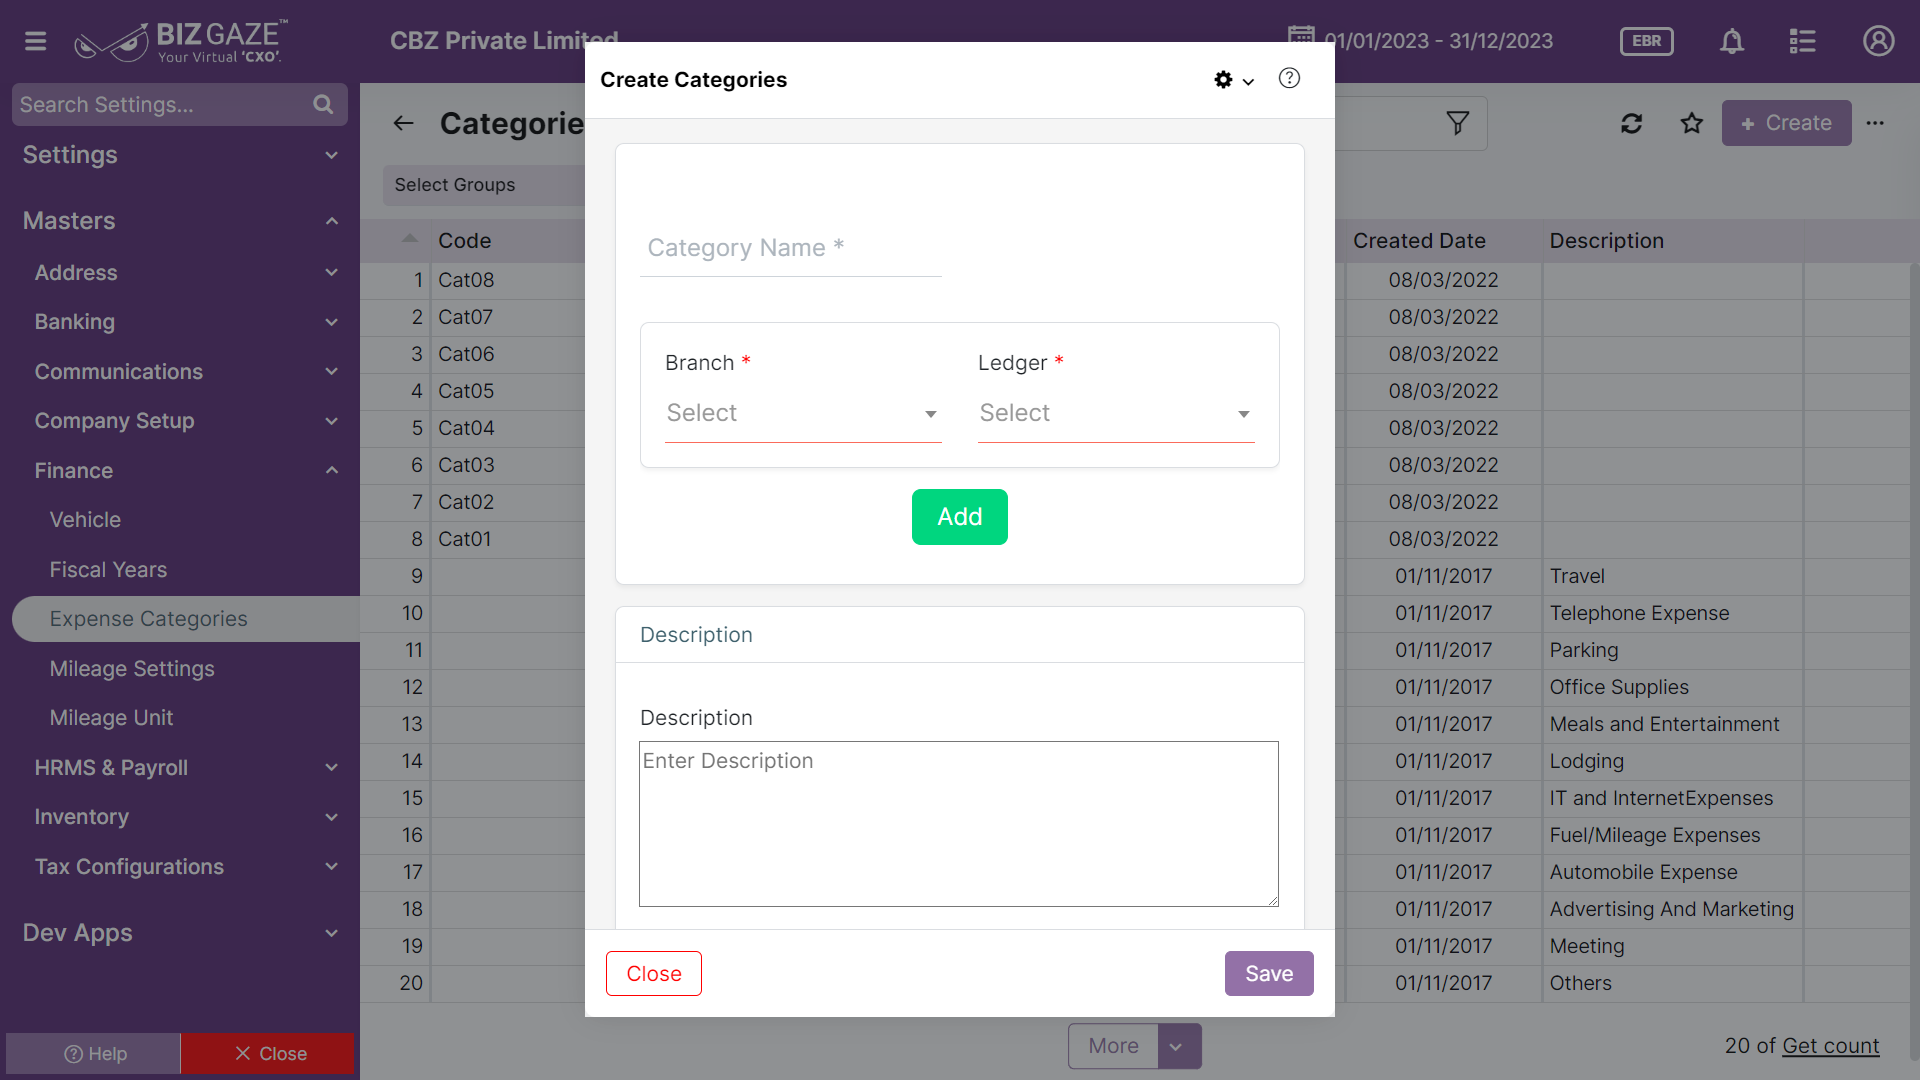
Task: Open the more options ellipsis icon
Action: pos(1875,123)
